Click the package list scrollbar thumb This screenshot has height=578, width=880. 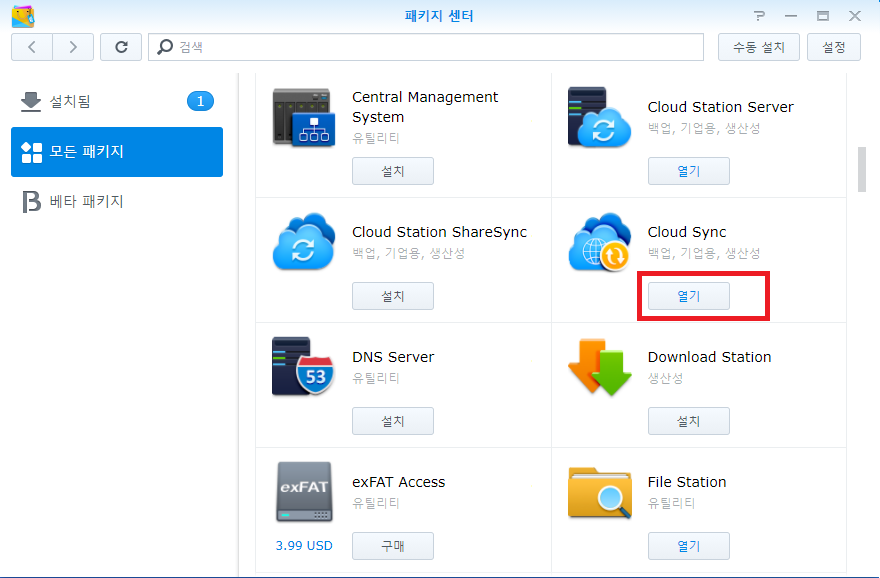point(861,169)
